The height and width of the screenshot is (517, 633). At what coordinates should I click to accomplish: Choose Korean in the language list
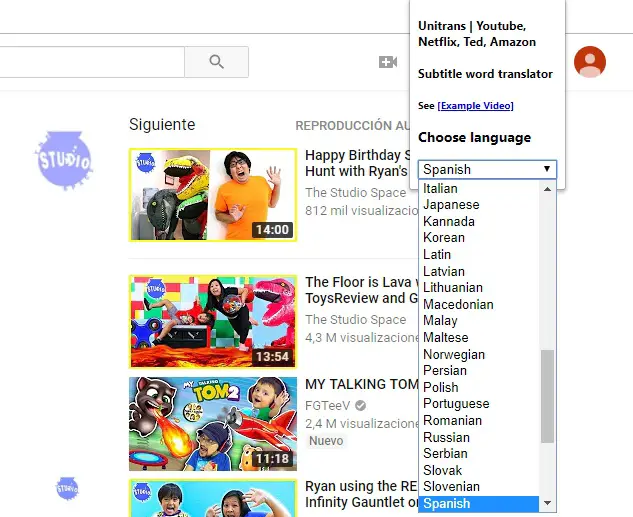click(x=479, y=238)
